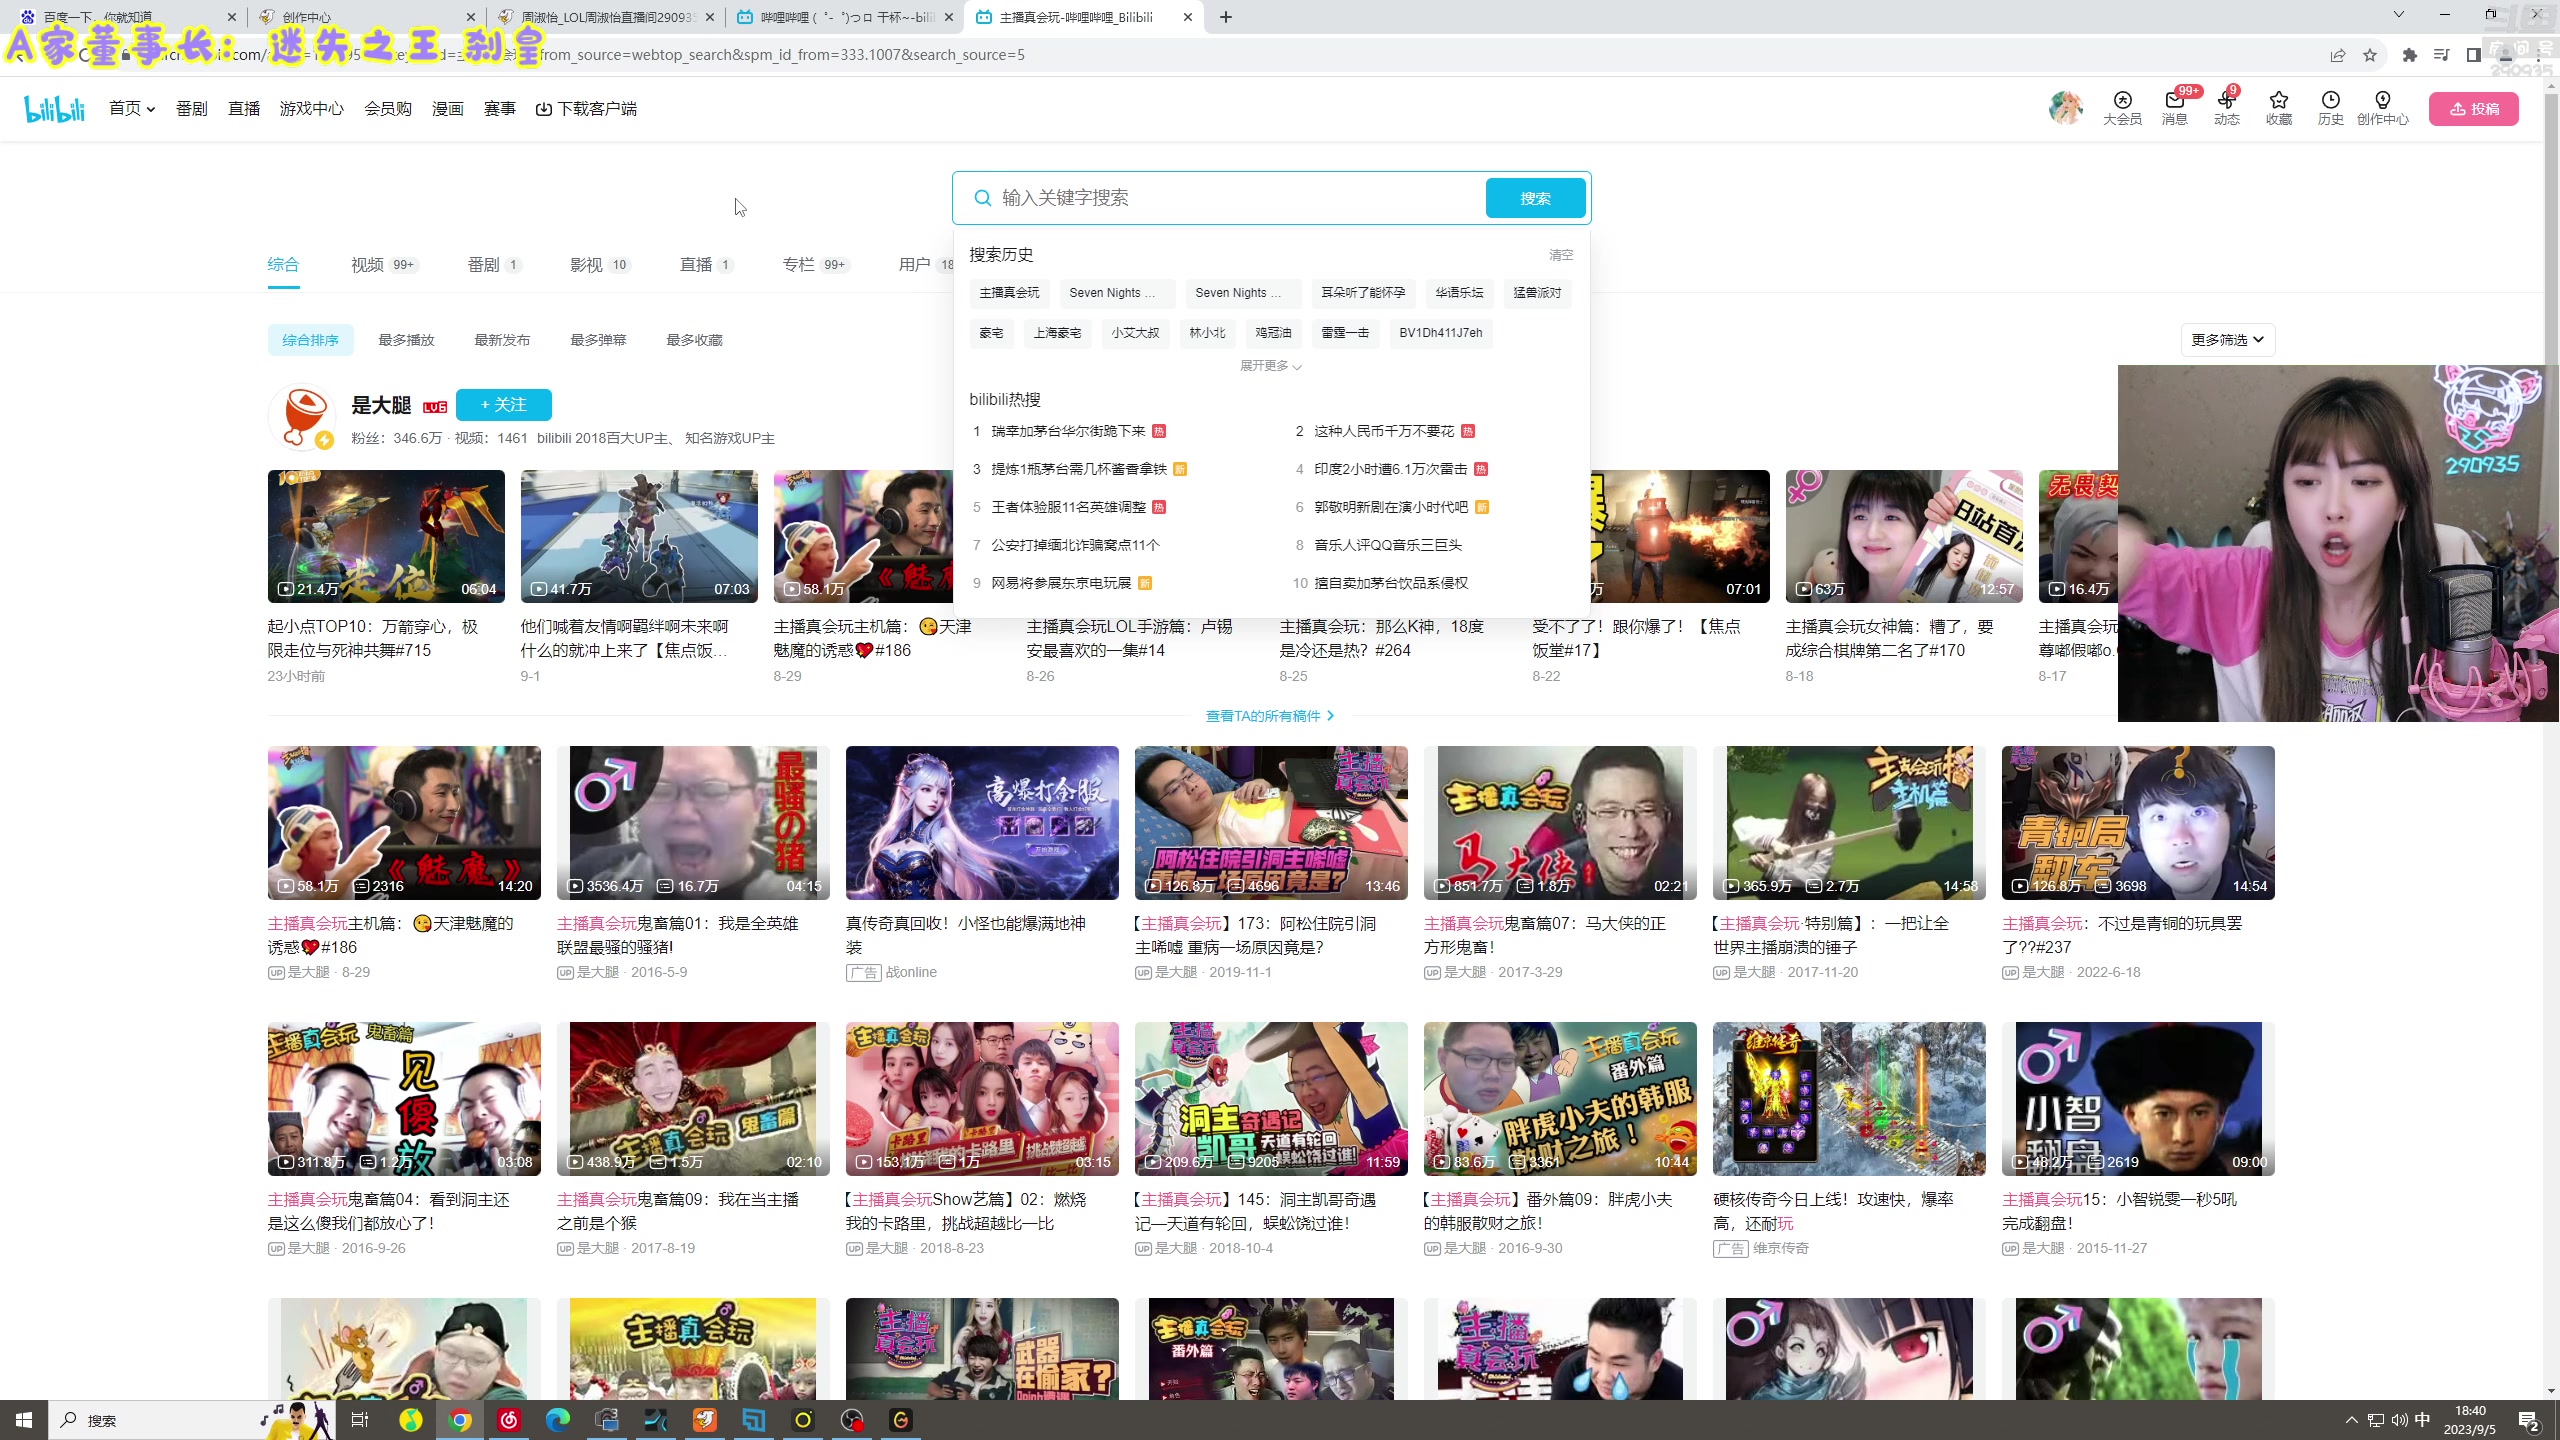Select 赛事 in the top navigation
Viewport: 2560px width, 1440px height.
500,108
